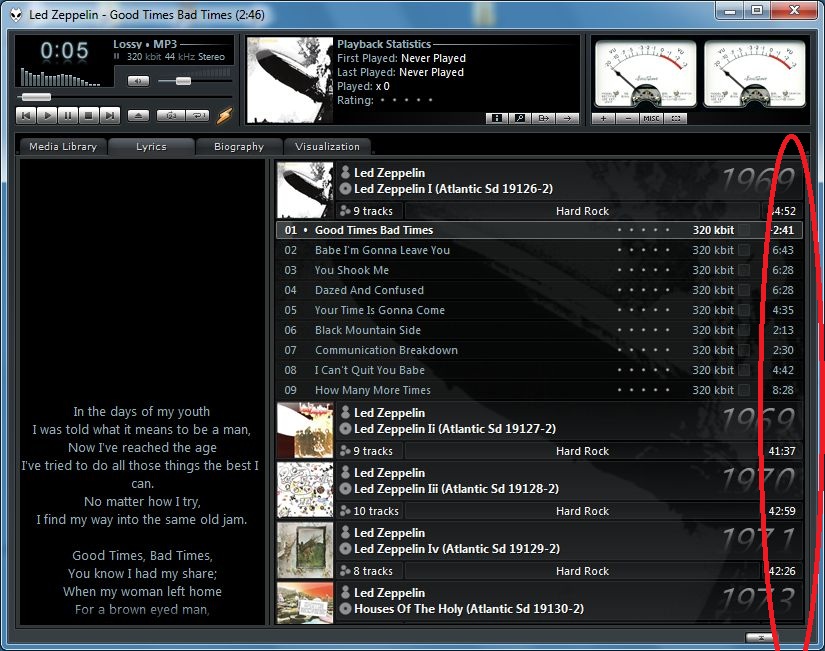Click the song seek bar handle

click(x=36, y=97)
